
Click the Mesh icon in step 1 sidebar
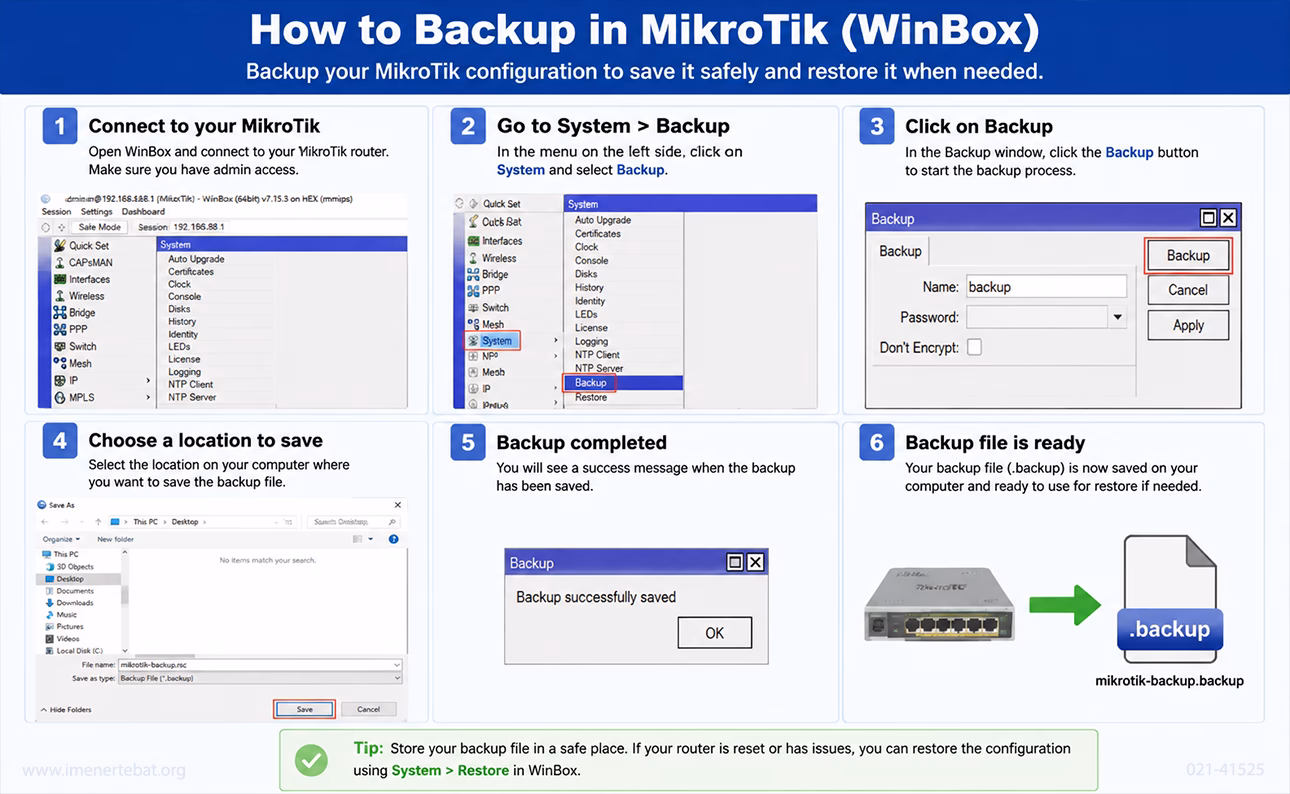point(60,363)
